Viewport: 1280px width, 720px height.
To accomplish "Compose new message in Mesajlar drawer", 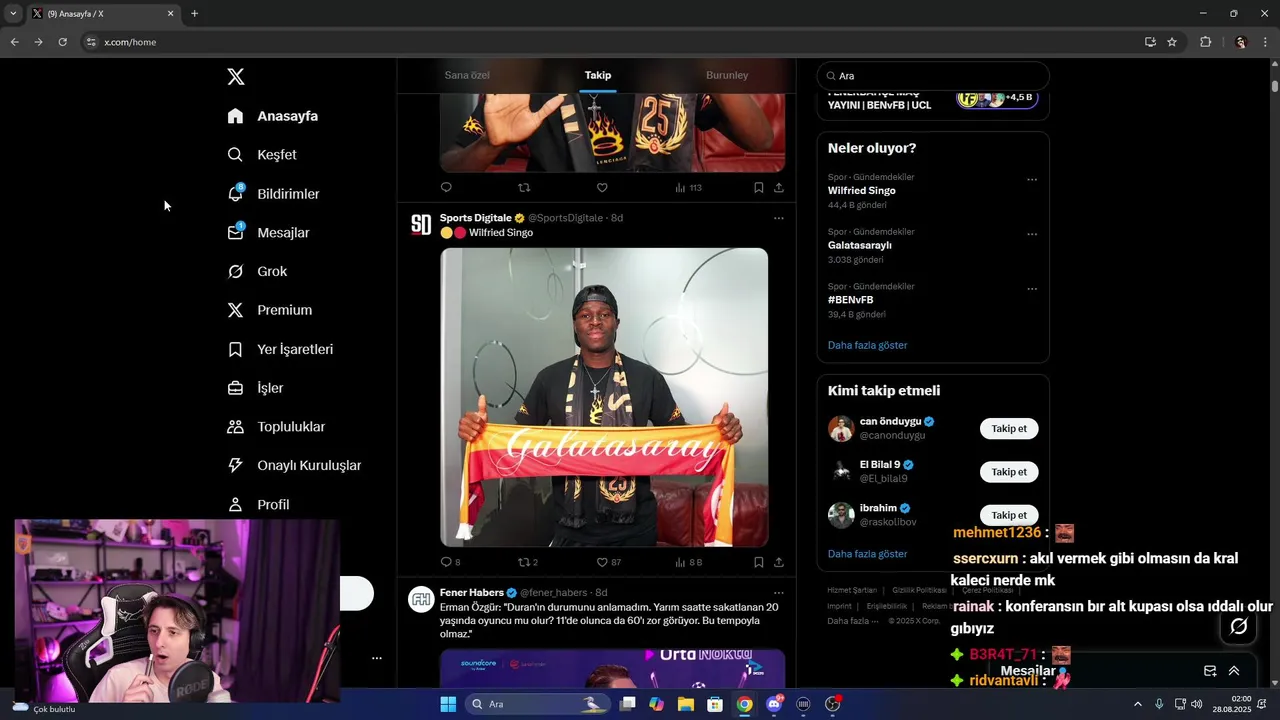I will (1210, 671).
